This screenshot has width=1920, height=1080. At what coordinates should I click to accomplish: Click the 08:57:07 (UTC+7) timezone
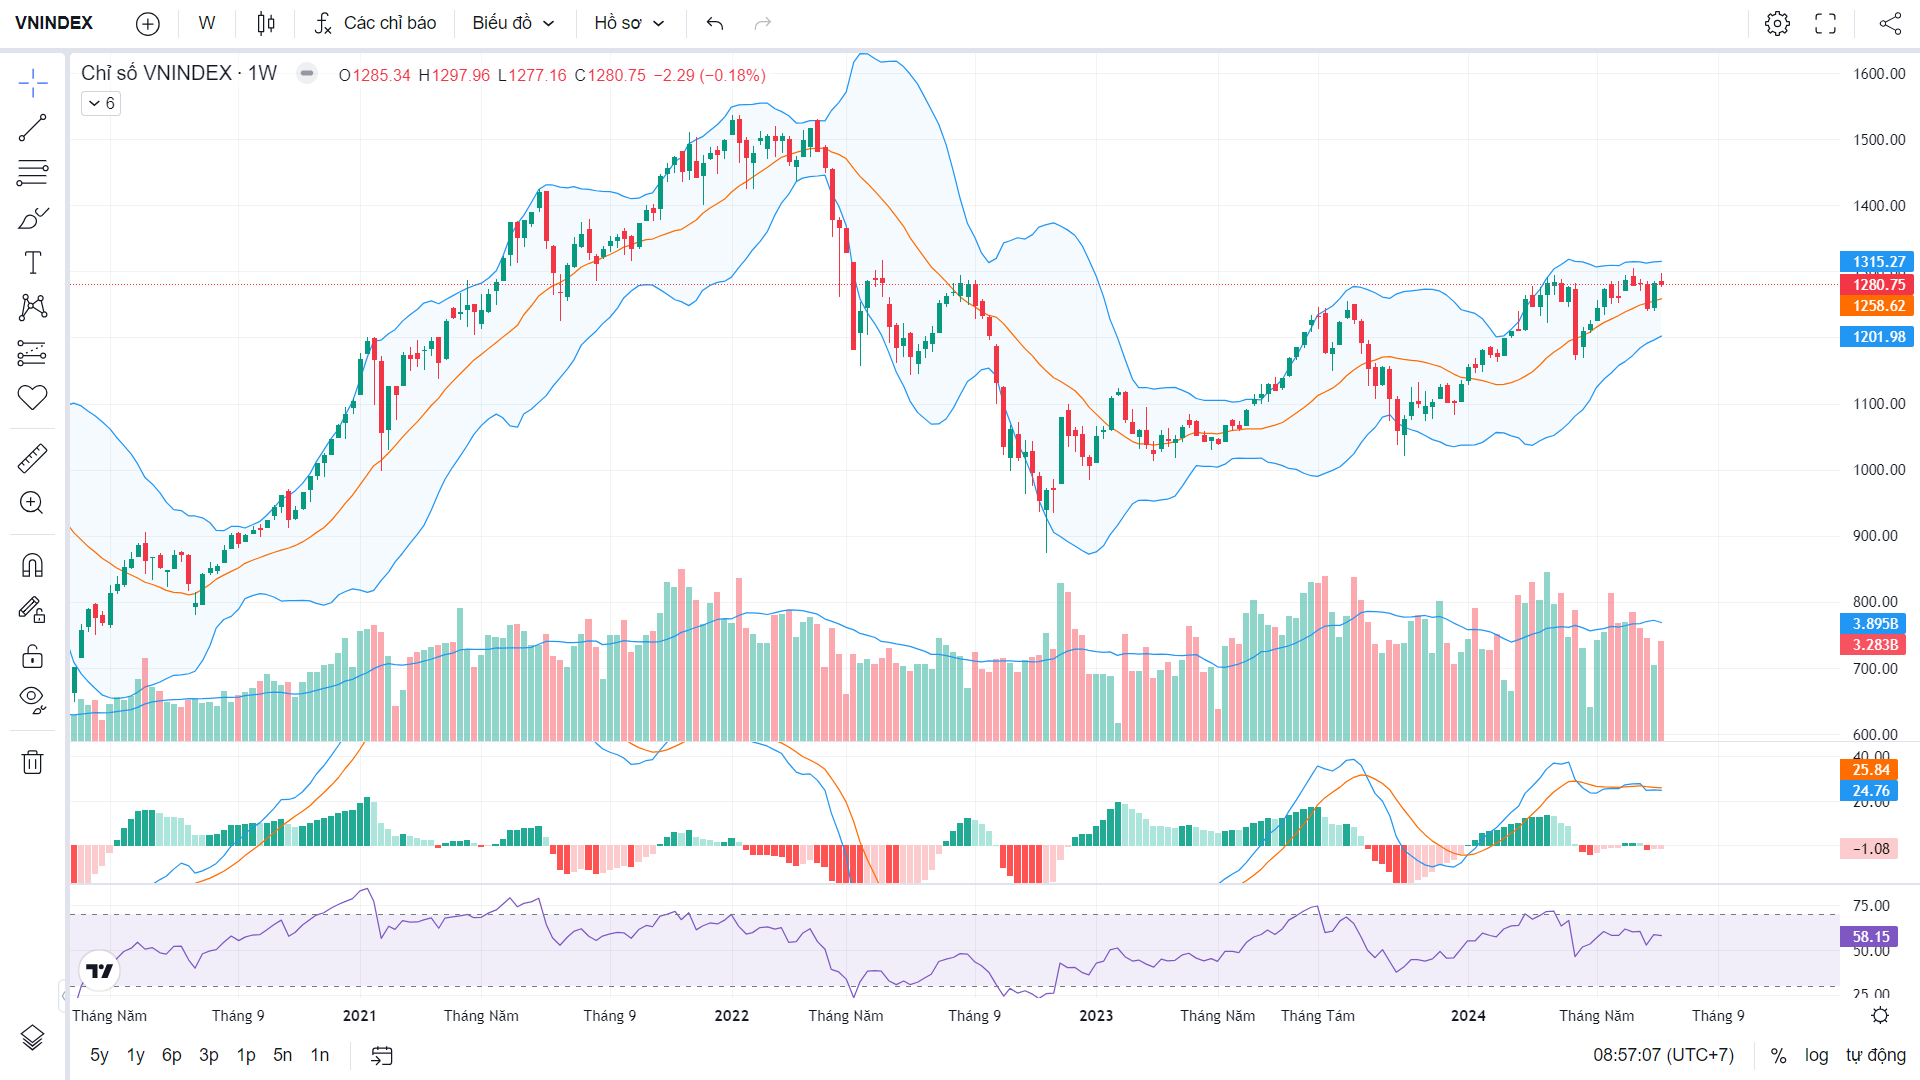pyautogui.click(x=1663, y=1055)
